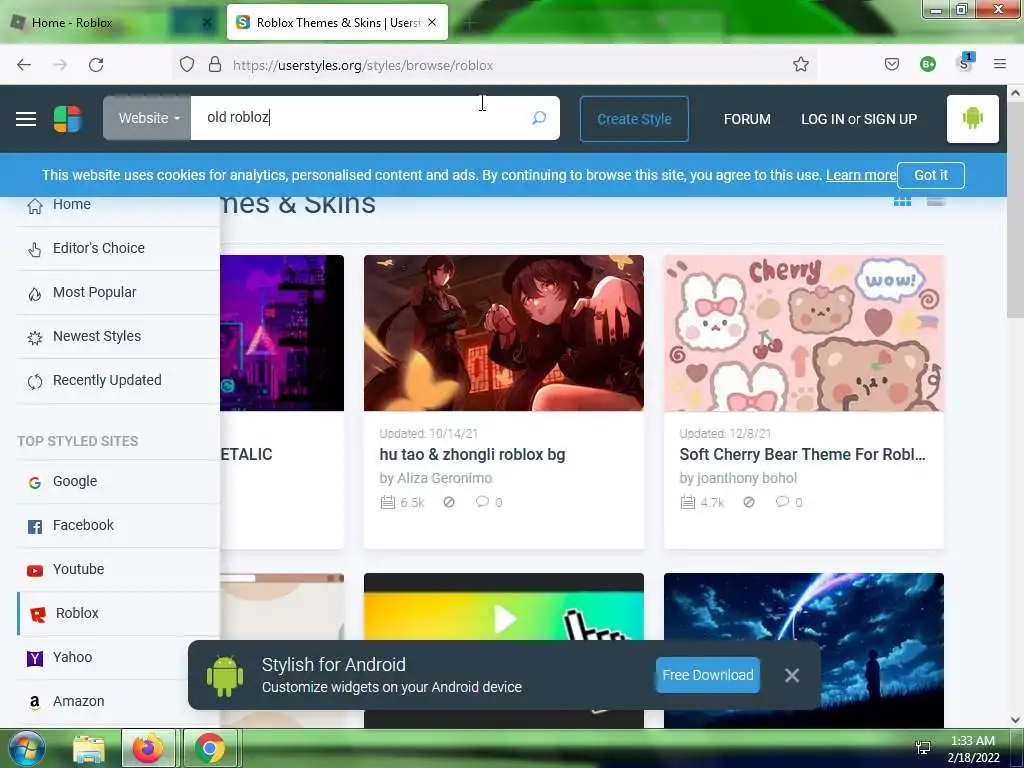Open the FORUM link

[x=747, y=119]
